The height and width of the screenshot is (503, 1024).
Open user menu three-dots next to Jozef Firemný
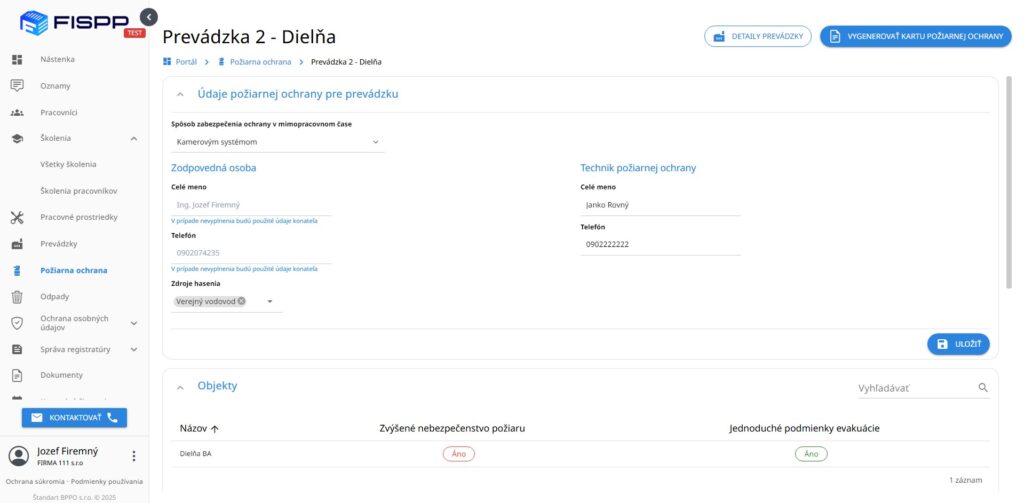(x=134, y=456)
